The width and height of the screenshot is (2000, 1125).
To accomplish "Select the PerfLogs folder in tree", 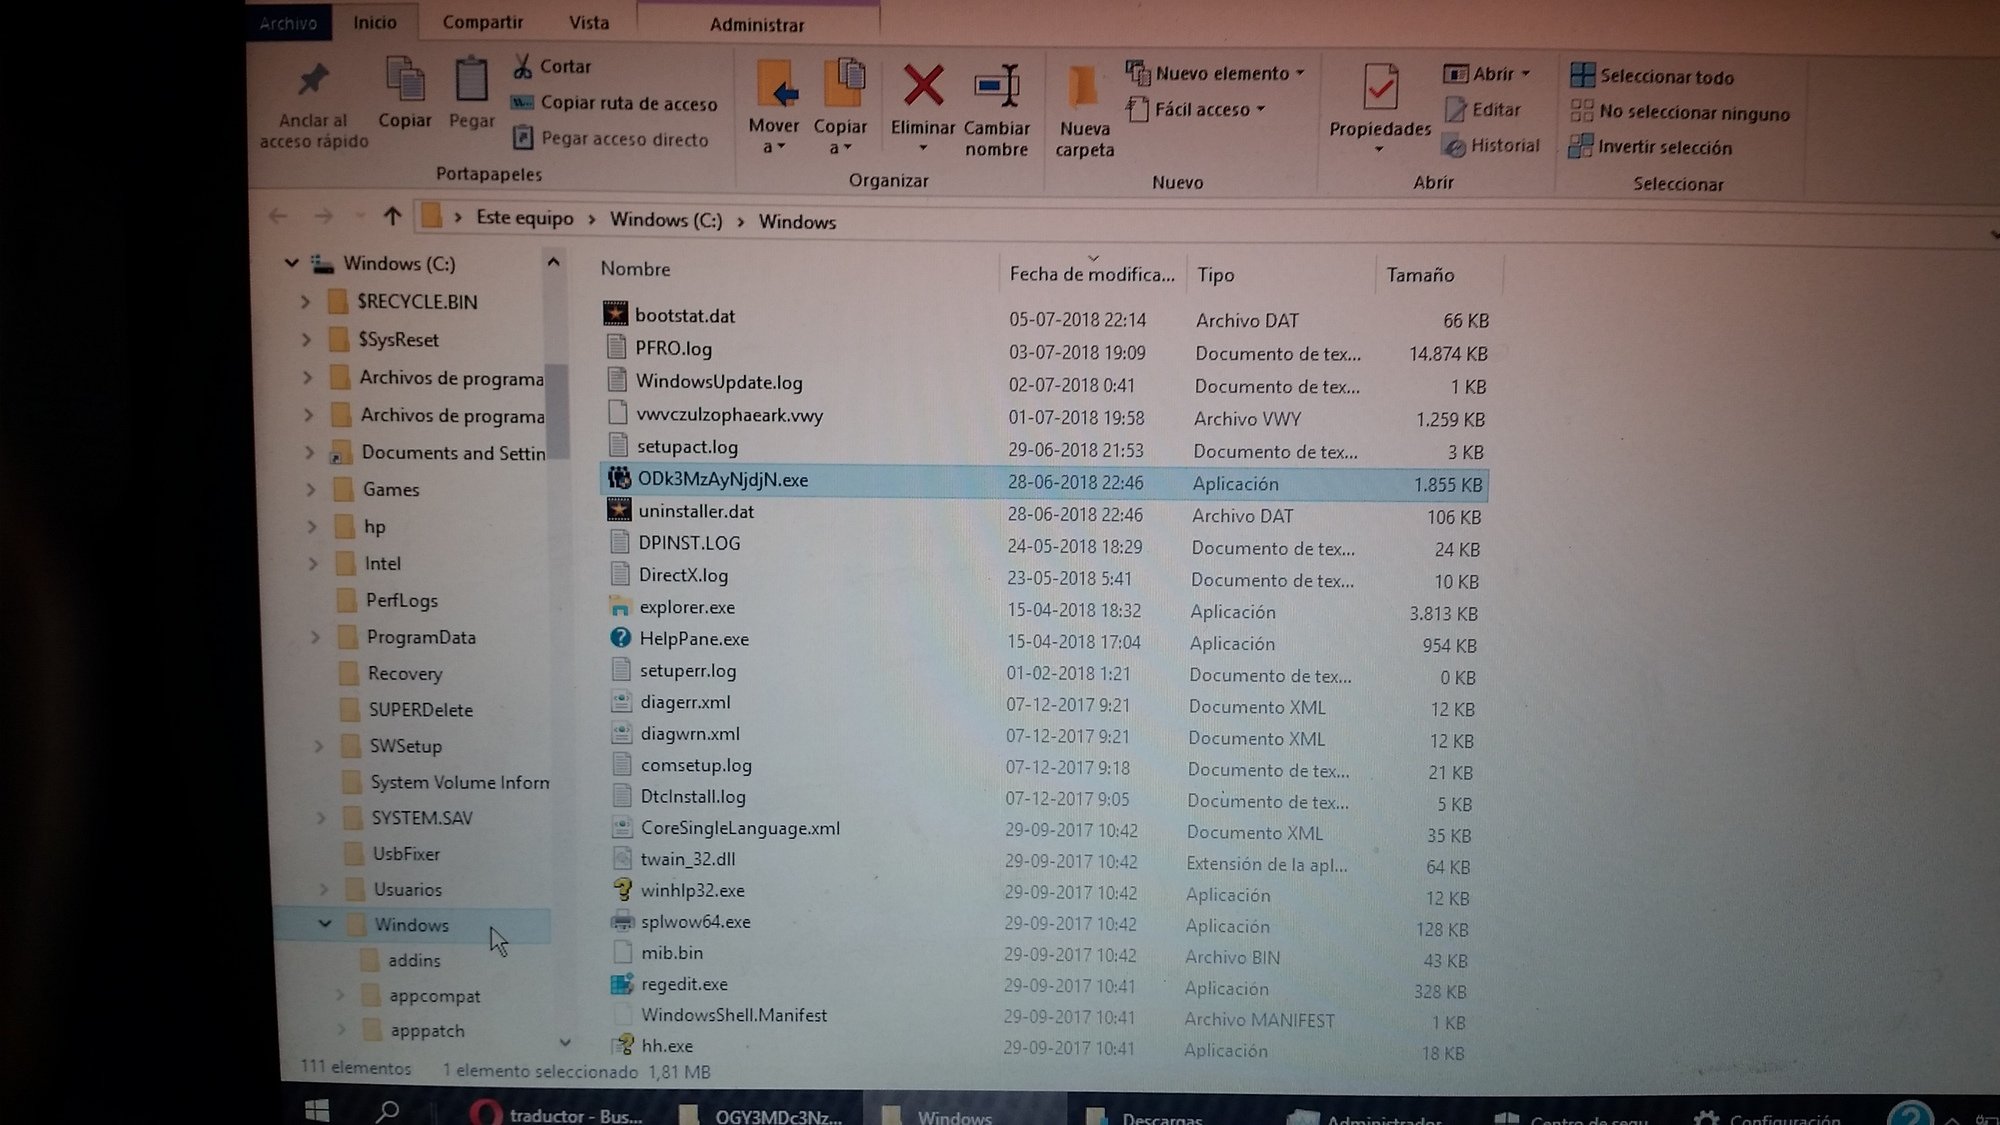I will 401,600.
